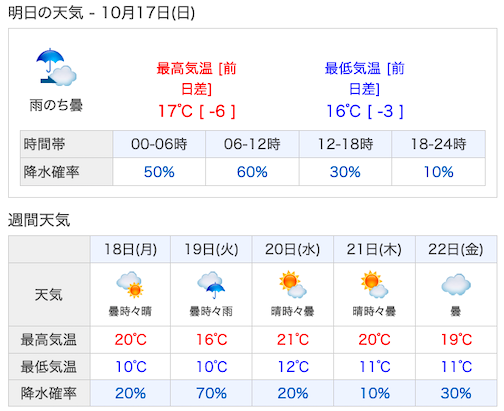Click the high temperature 17℃ value

pyautogui.click(x=175, y=111)
